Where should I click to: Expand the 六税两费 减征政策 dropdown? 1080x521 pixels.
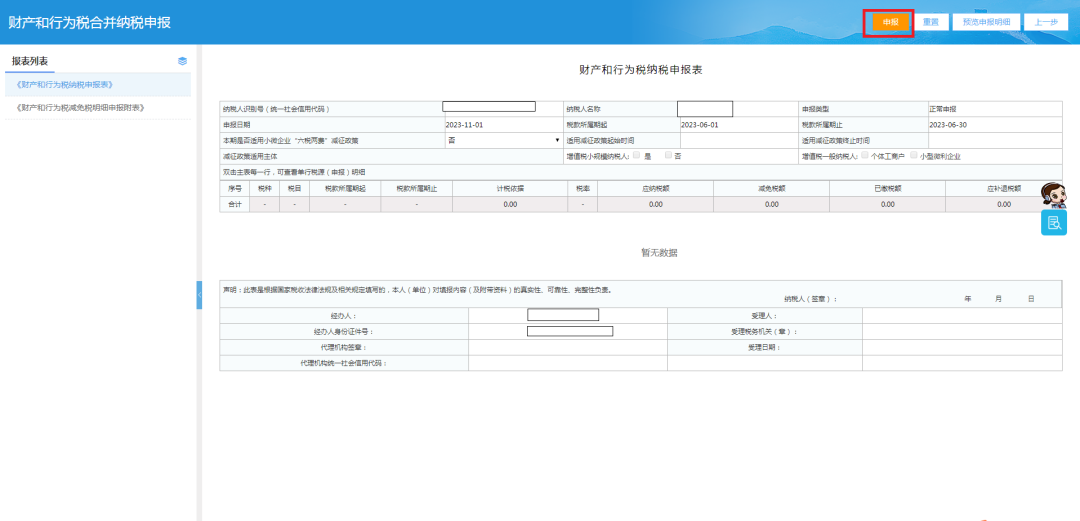click(x=502, y=141)
